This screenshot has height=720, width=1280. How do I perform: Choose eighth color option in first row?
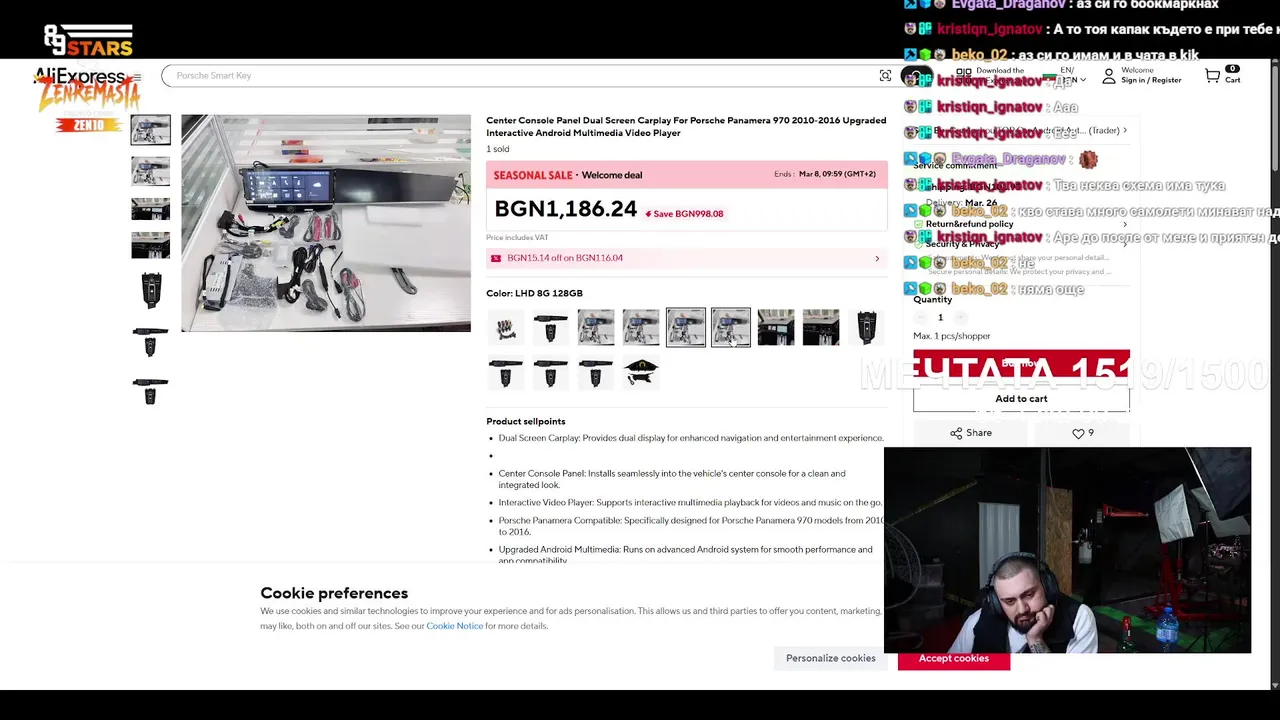coord(821,327)
